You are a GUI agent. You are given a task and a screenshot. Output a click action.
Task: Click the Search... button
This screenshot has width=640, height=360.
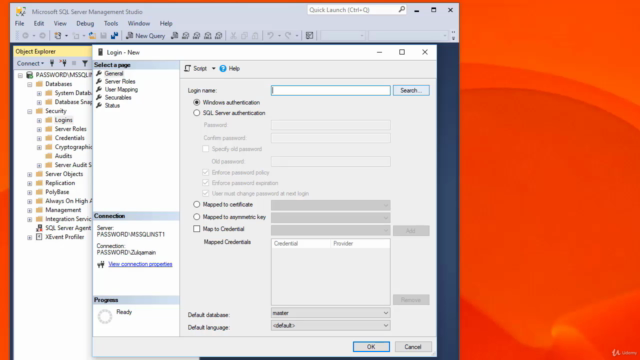[x=411, y=91]
